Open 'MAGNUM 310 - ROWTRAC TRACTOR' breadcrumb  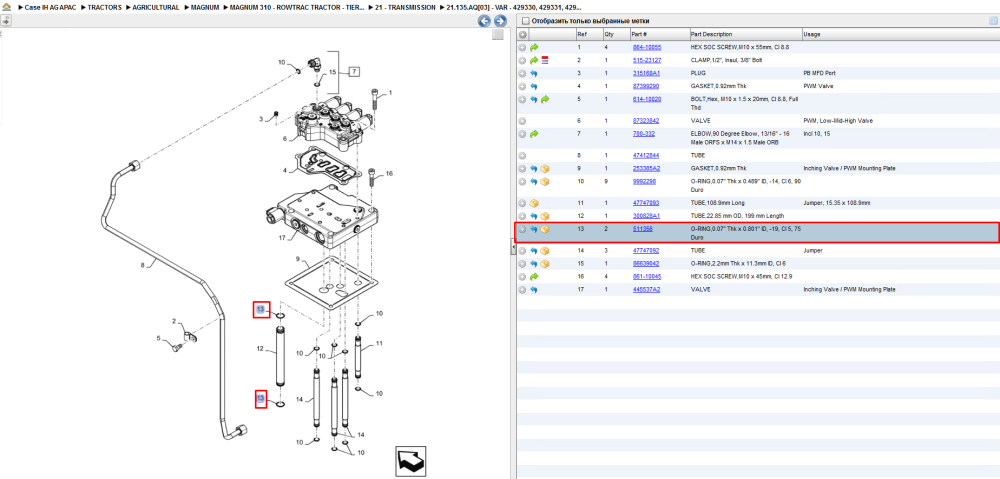pyautogui.click(x=297, y=8)
